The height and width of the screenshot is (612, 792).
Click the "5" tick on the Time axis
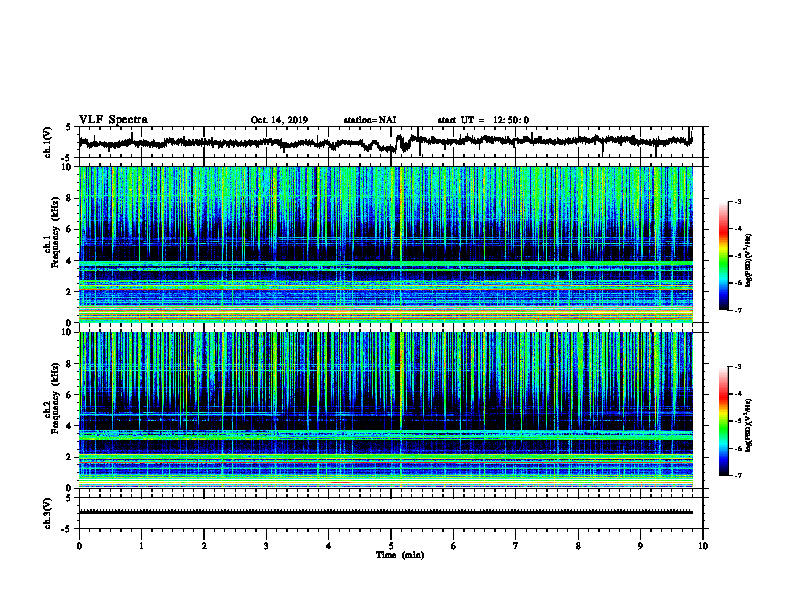(391, 546)
